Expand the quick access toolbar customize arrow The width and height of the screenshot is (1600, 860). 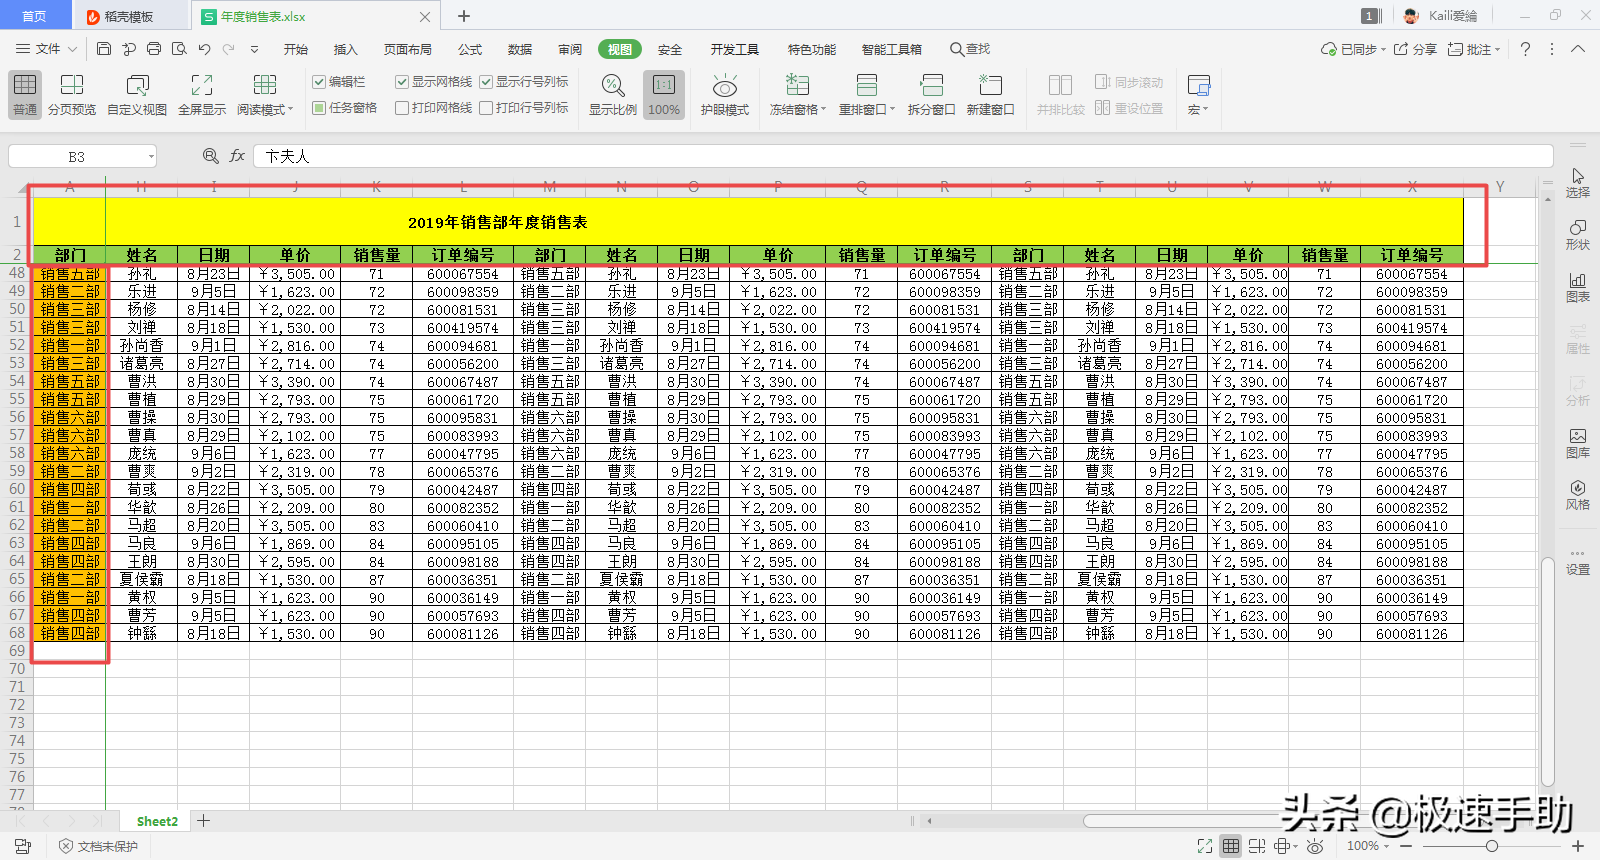click(x=254, y=49)
